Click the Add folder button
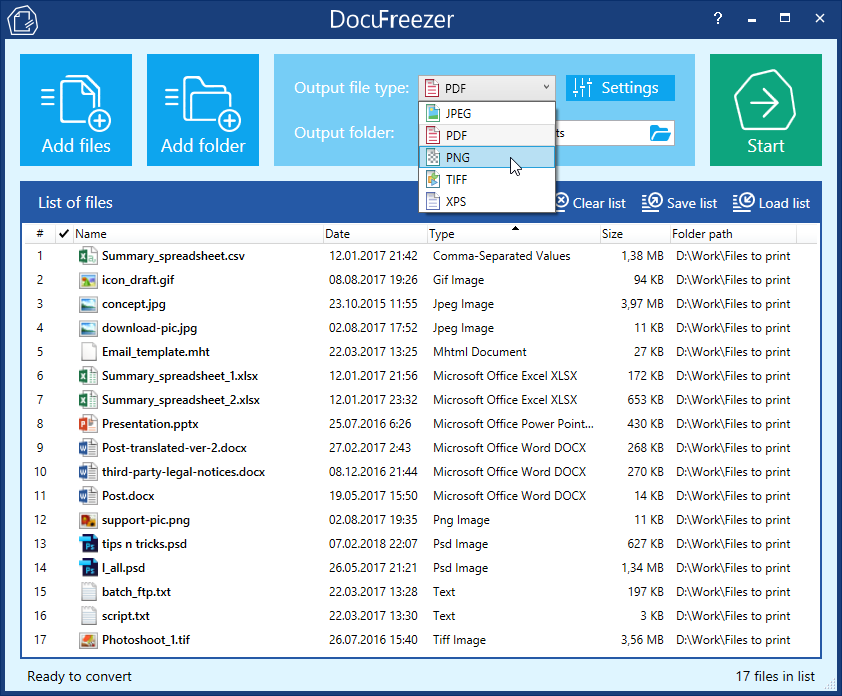This screenshot has width=842, height=696. pos(203,110)
